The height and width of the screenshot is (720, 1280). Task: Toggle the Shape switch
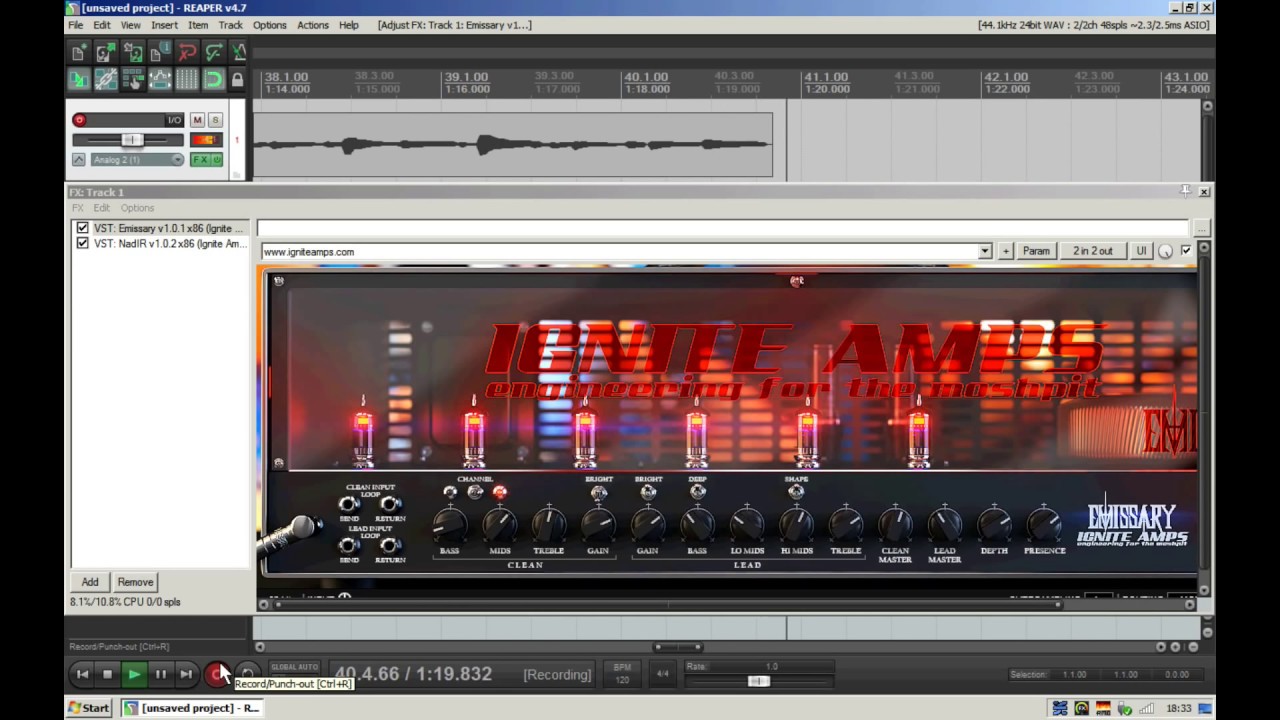[796, 492]
